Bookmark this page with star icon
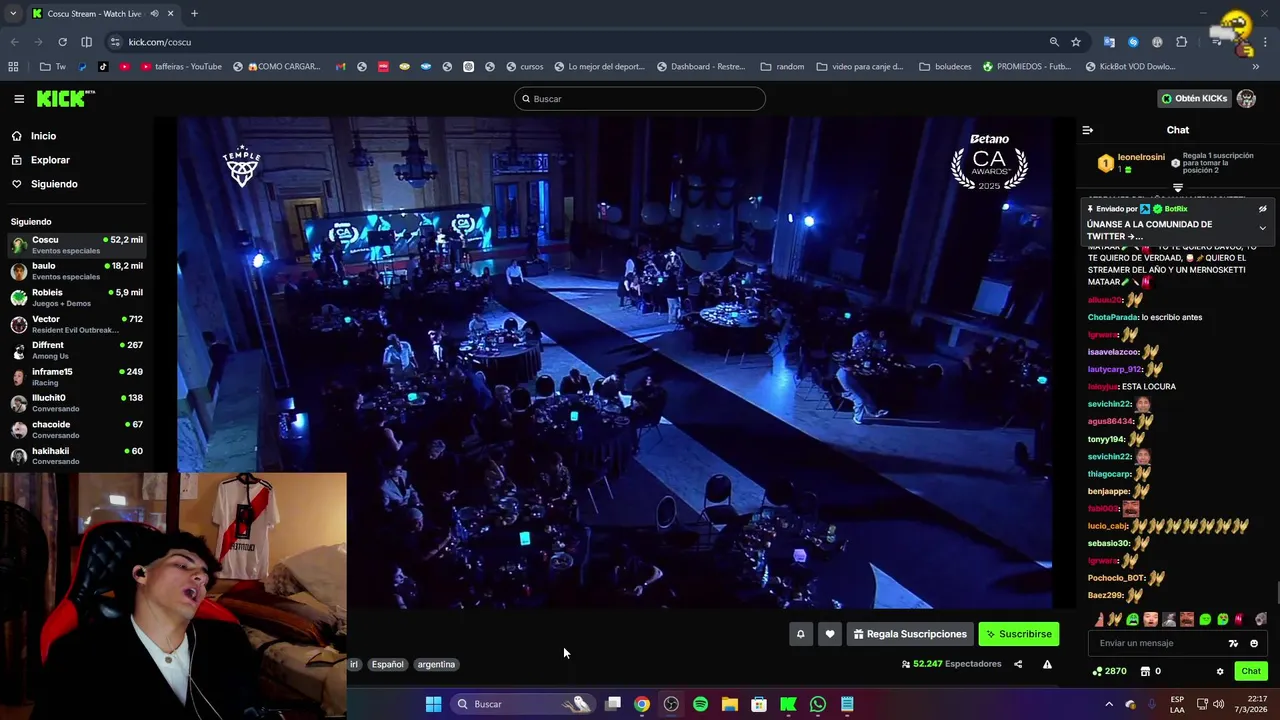The height and width of the screenshot is (720, 1280). (x=1076, y=42)
